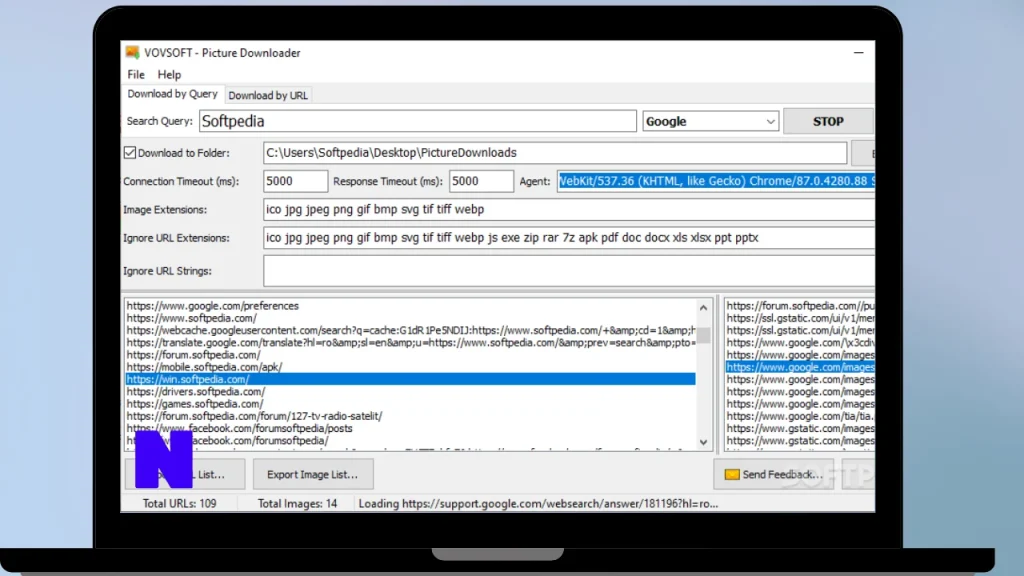
Task: Select highlighted https://win.softpedia.com/ row
Action: click(x=410, y=379)
